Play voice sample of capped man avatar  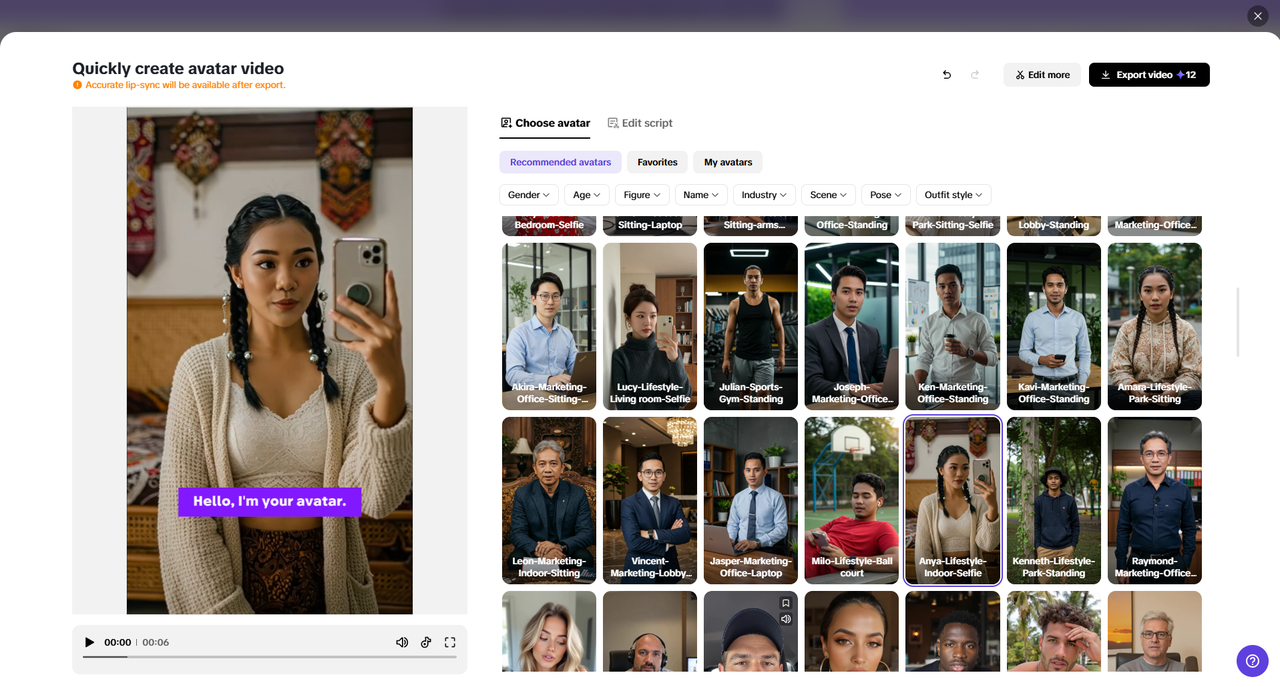tap(786, 619)
